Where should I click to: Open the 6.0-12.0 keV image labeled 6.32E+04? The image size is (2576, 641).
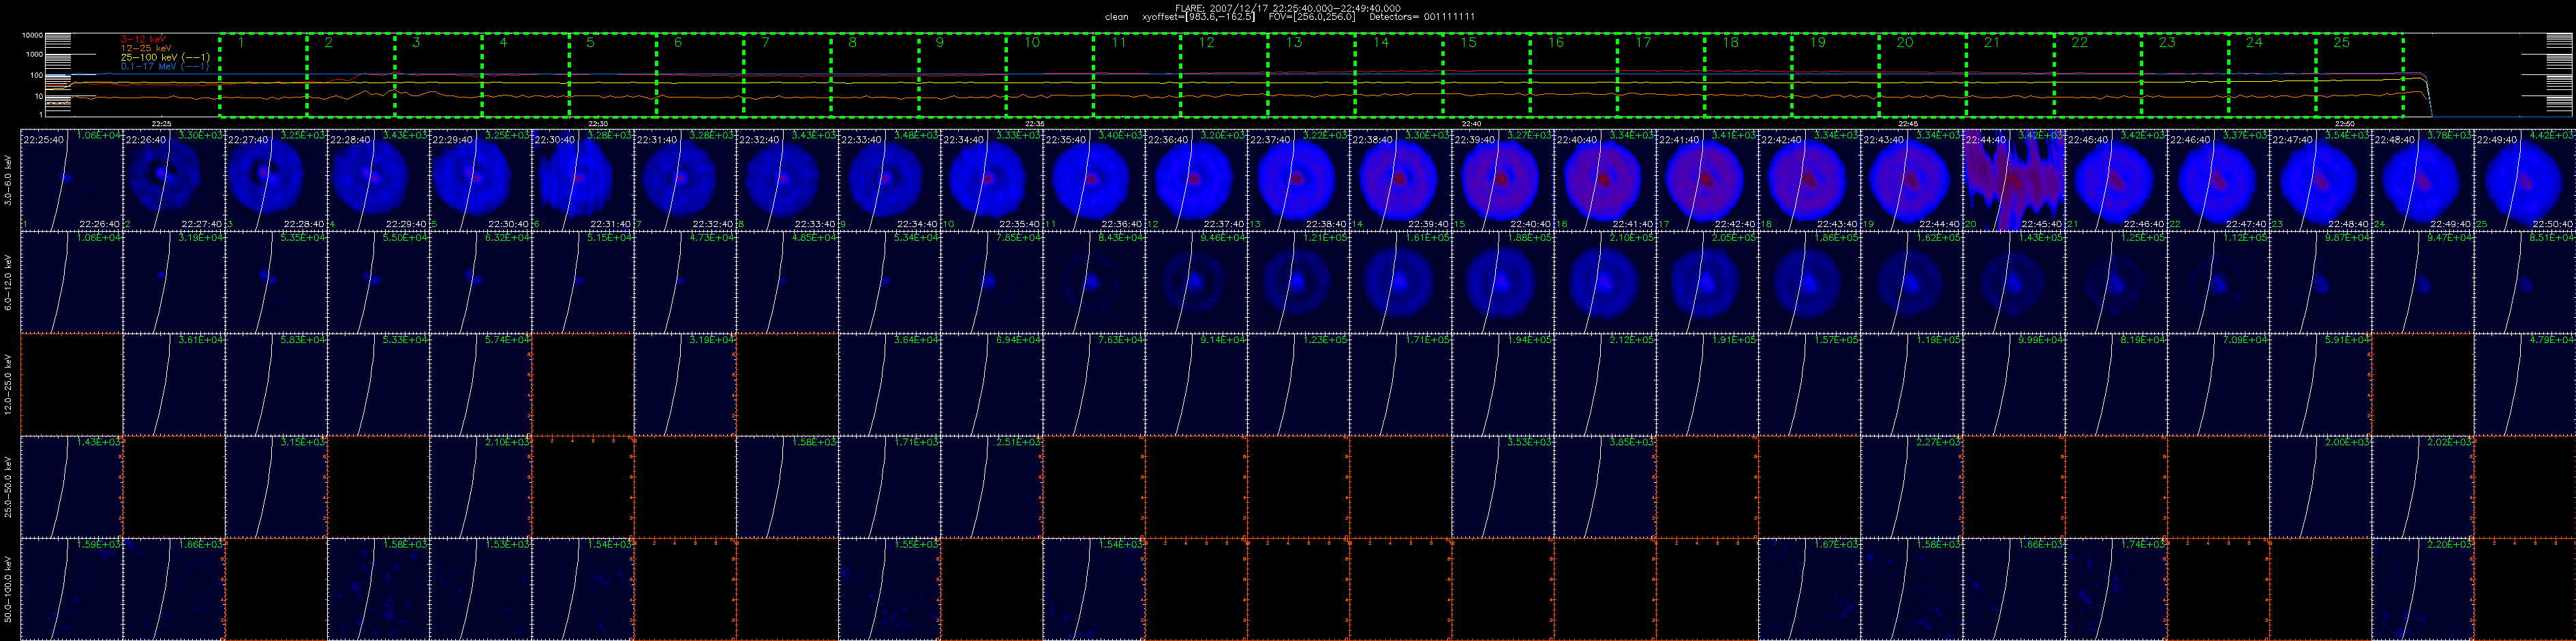480,282
